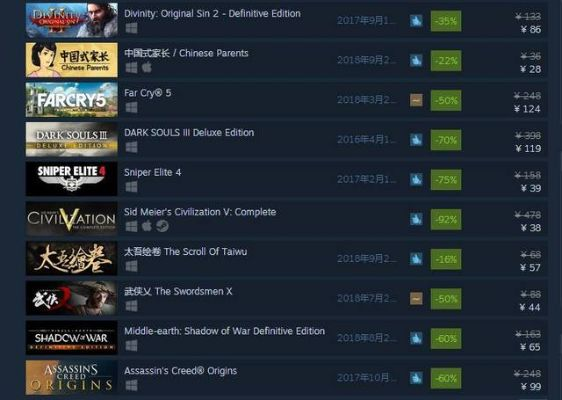Click the Far Cry 5 cover thumbnail
Screen dimensions: 562x400
click(72, 100)
